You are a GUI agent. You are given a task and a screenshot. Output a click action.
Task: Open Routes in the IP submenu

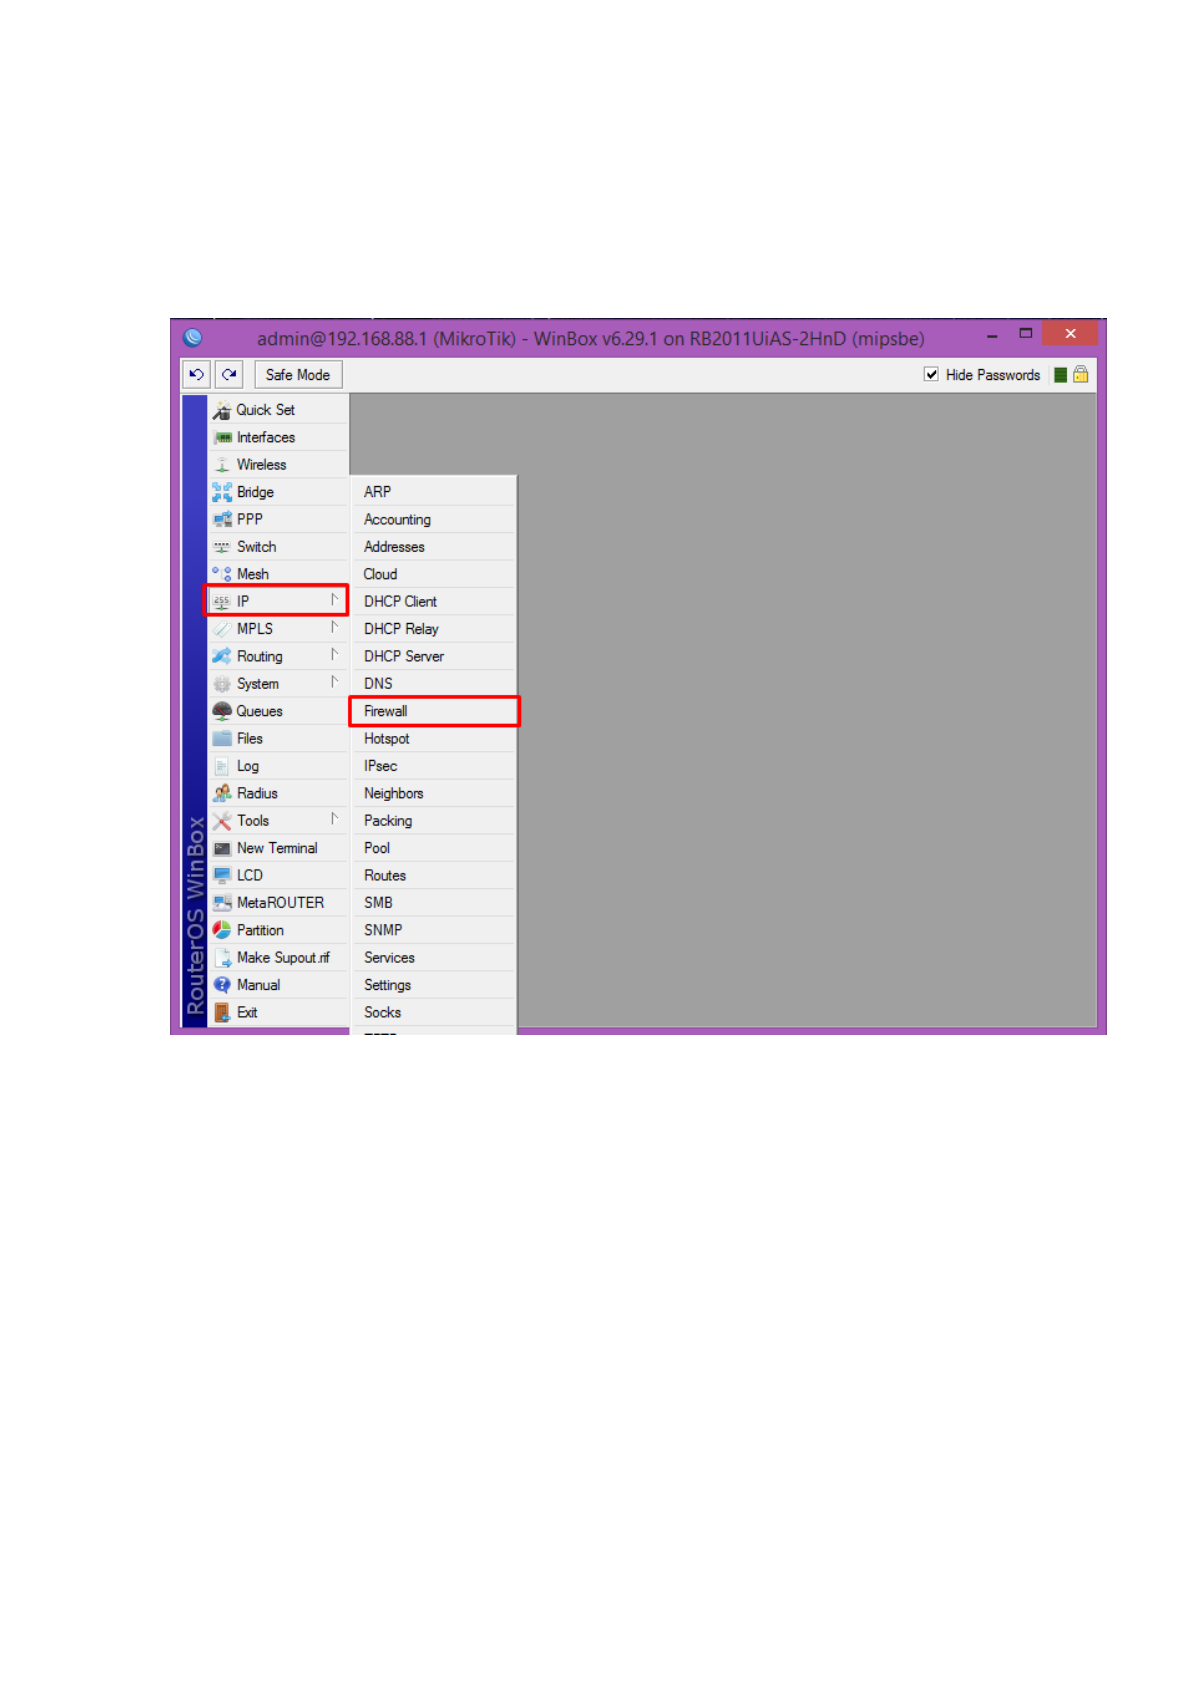434,875
